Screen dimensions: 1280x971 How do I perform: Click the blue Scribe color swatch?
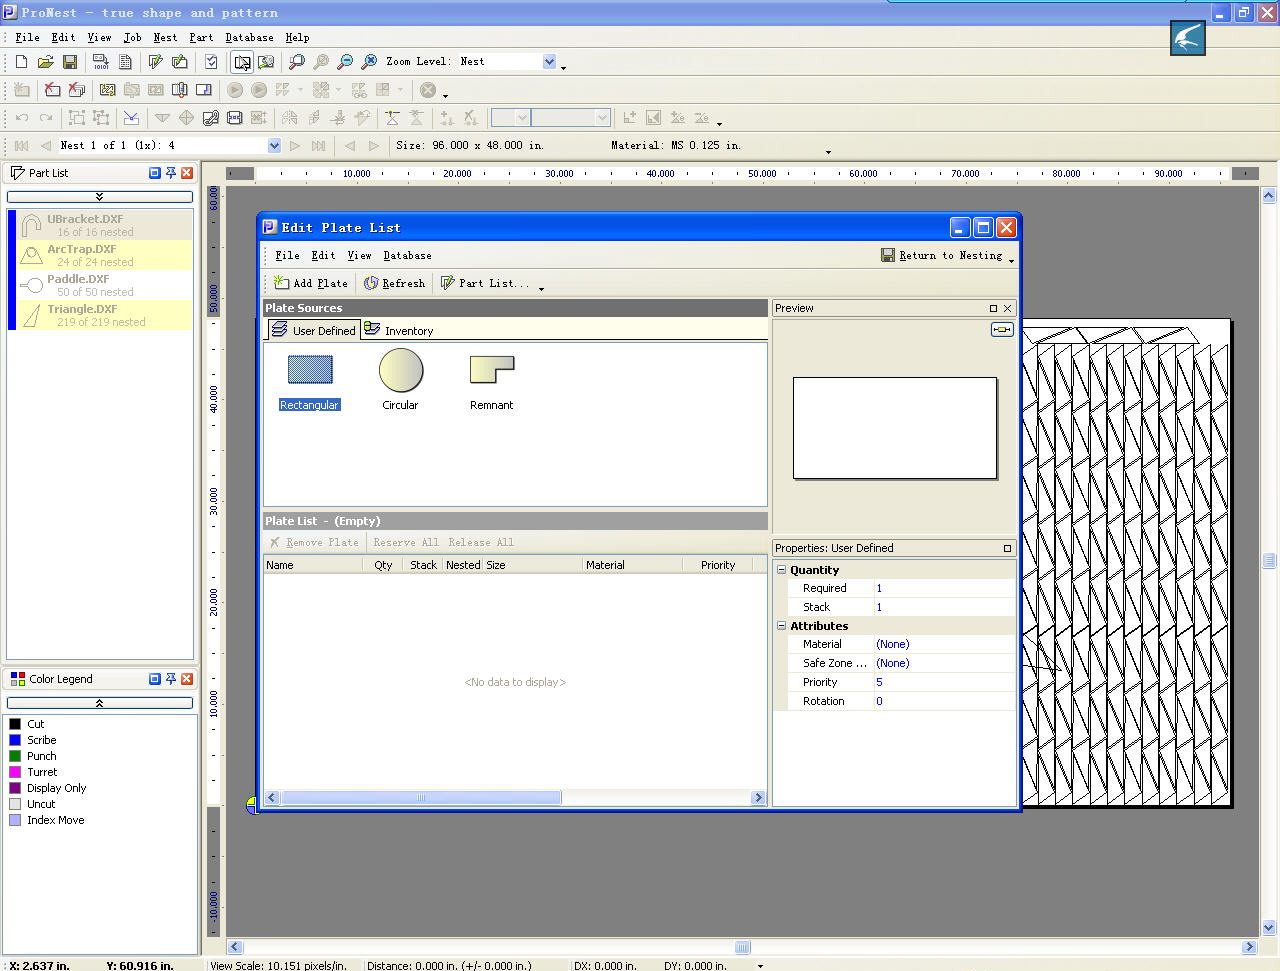[x=15, y=740]
